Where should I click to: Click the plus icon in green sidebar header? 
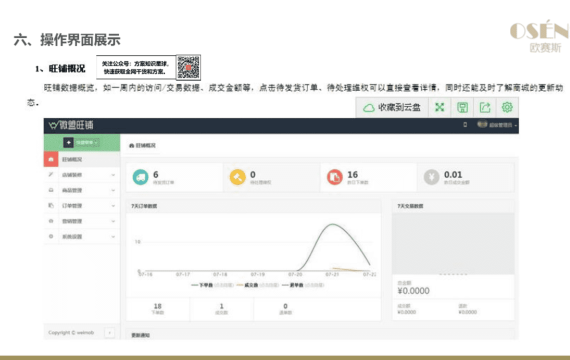pos(68,142)
